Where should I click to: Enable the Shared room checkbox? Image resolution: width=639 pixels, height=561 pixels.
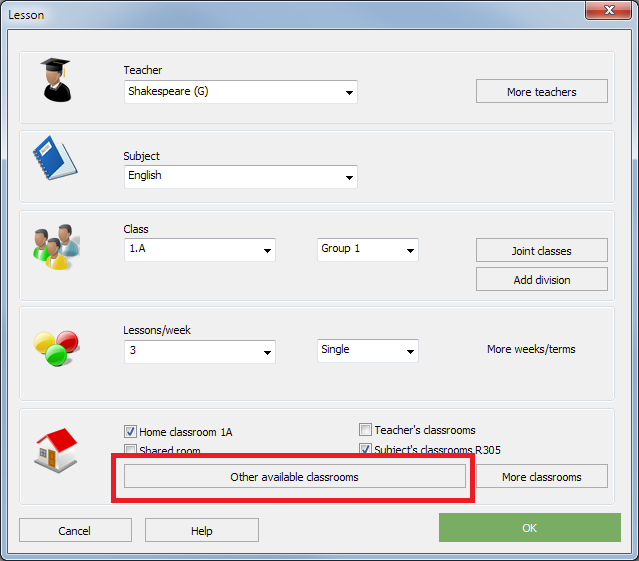click(x=130, y=451)
